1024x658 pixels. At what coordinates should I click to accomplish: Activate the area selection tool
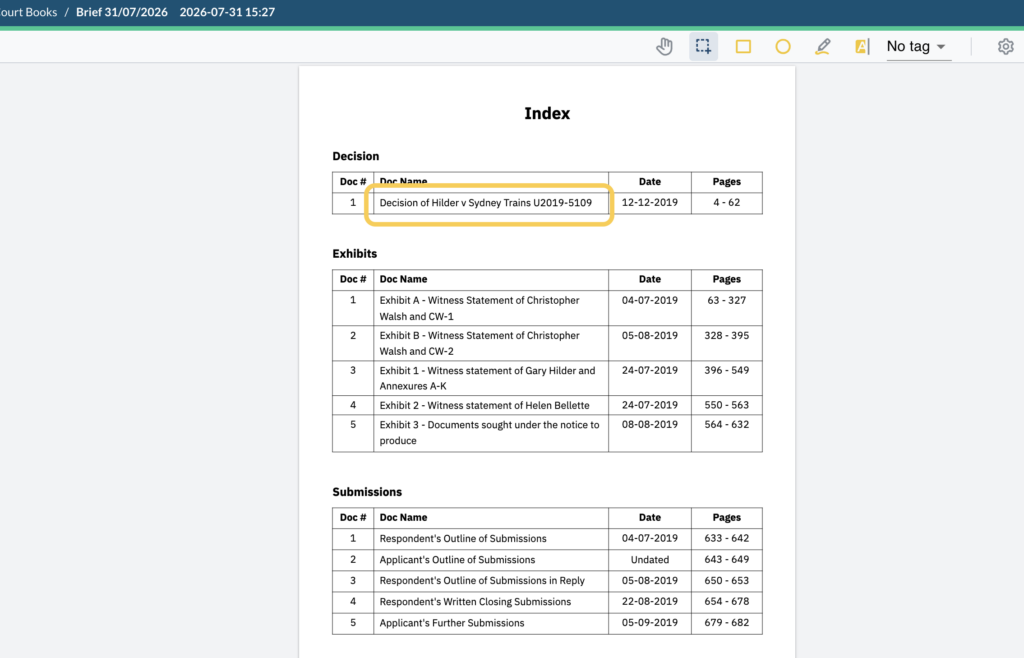click(703, 46)
